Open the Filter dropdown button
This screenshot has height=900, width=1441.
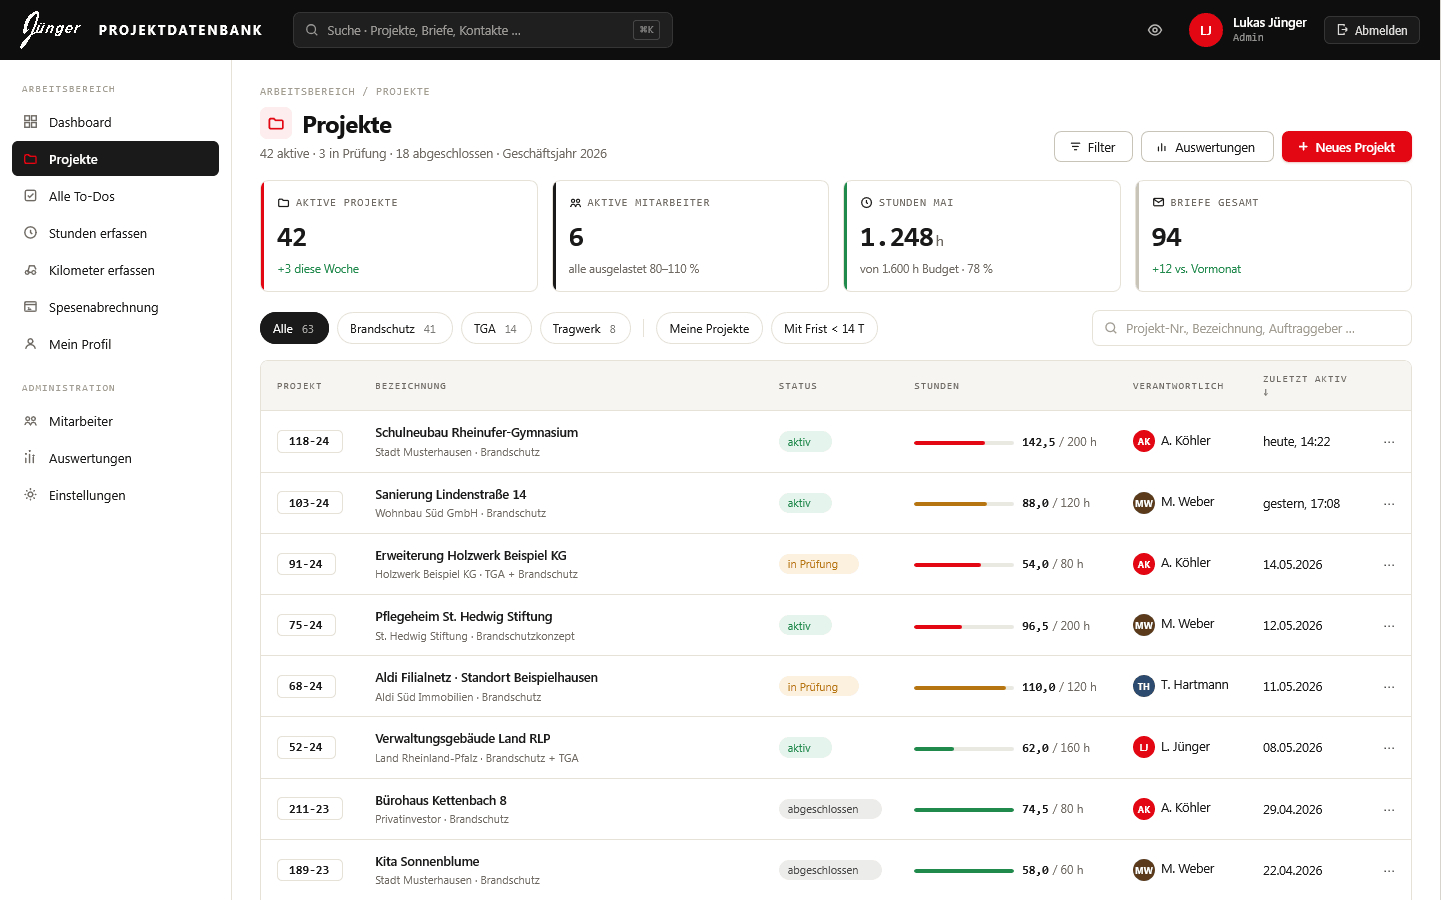tap(1093, 147)
